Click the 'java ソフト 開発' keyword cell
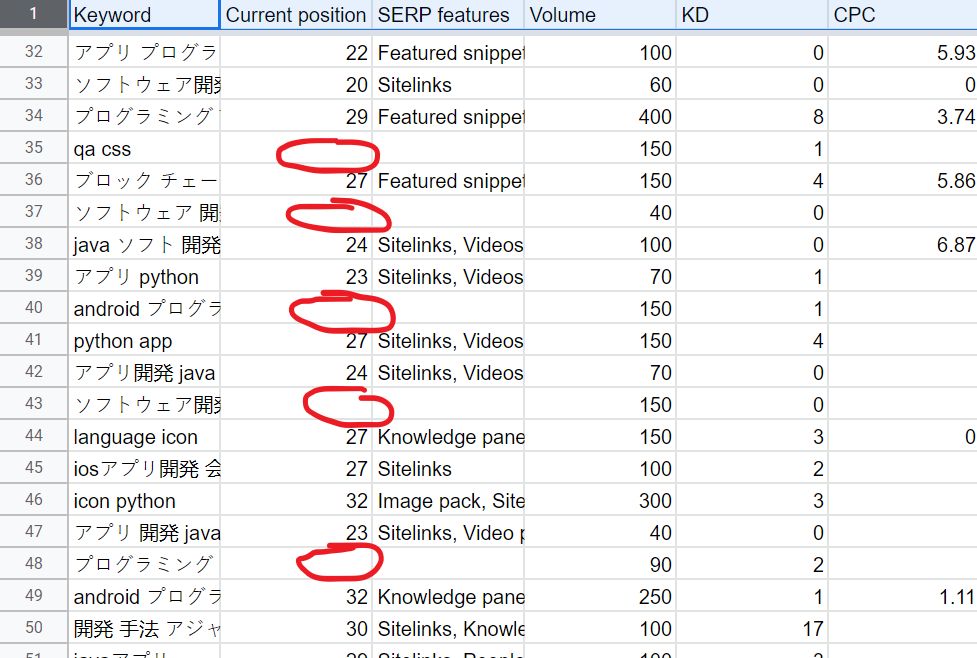This screenshot has width=977, height=658. pos(144,244)
